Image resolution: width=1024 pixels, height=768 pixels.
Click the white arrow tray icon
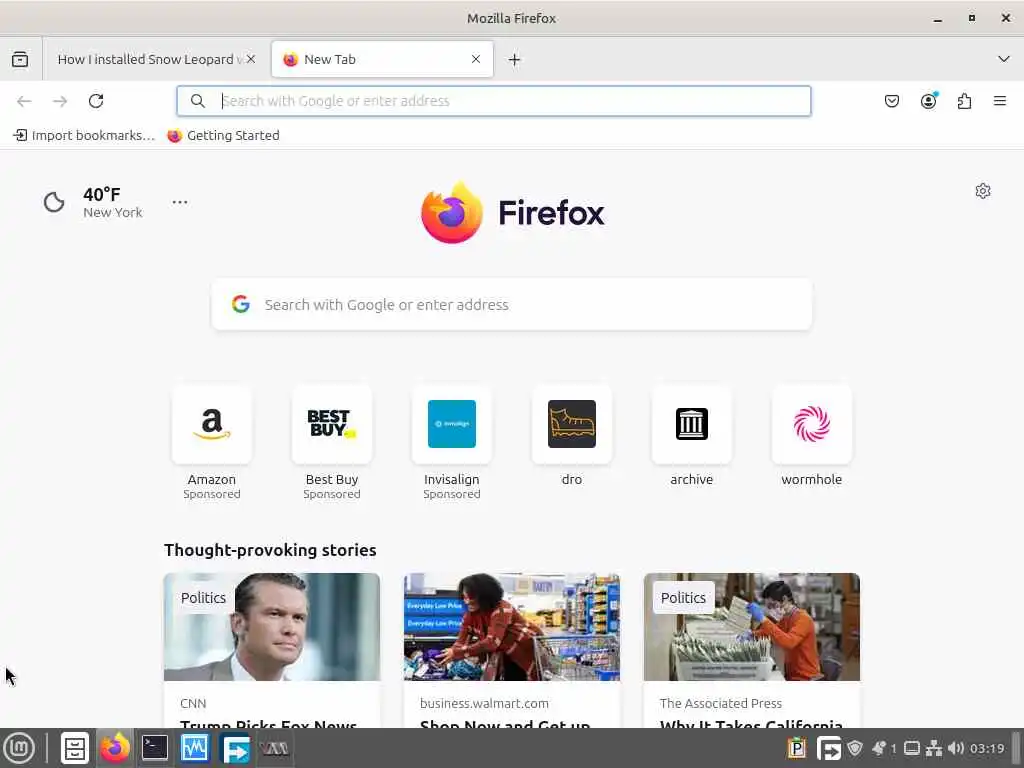point(829,748)
